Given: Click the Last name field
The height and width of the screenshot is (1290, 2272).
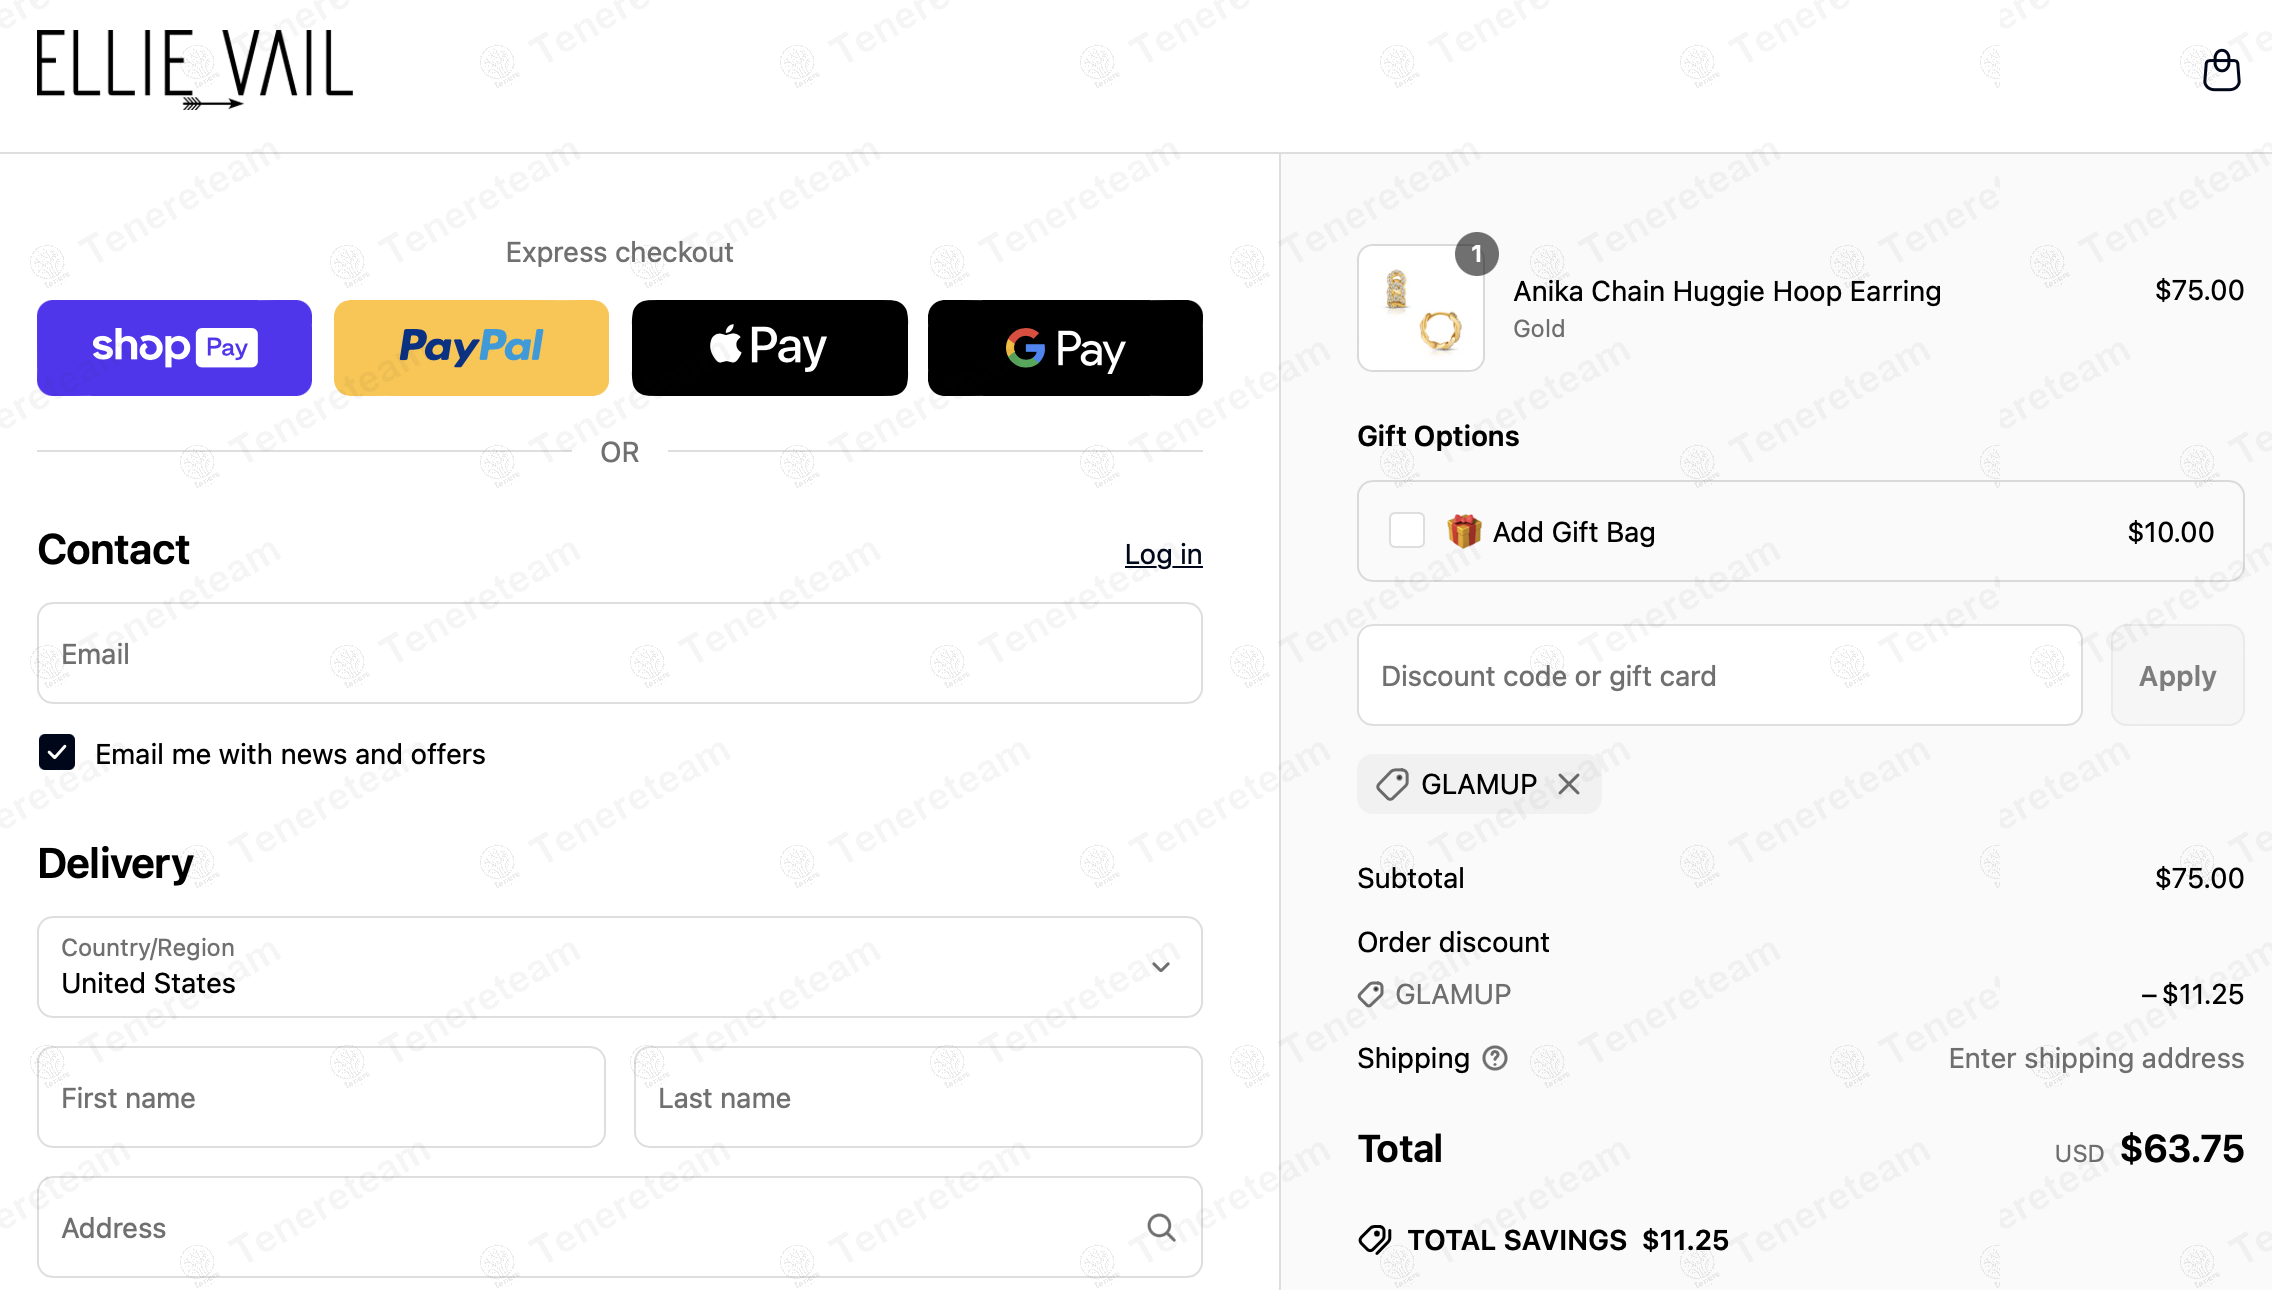Looking at the screenshot, I should pyautogui.click(x=918, y=1097).
